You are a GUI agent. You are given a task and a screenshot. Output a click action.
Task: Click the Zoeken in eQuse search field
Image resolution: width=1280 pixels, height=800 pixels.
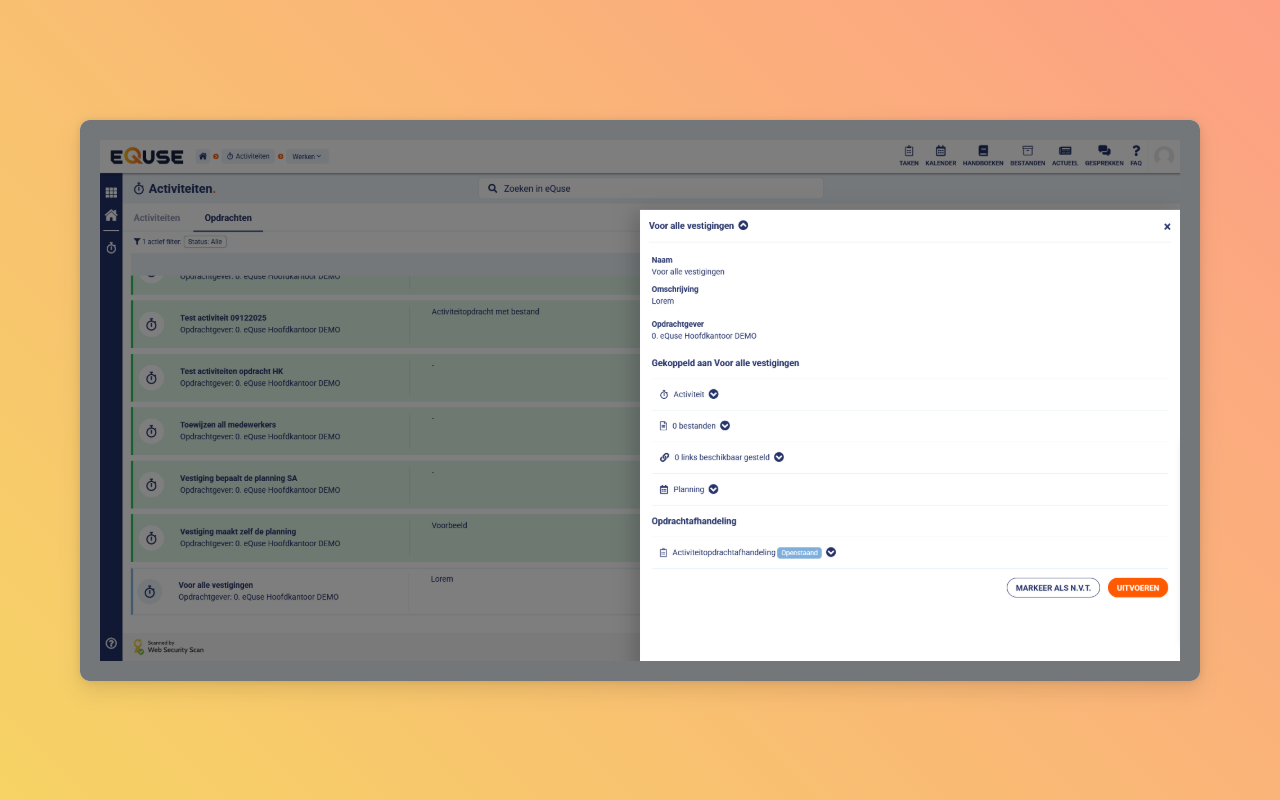pos(651,188)
